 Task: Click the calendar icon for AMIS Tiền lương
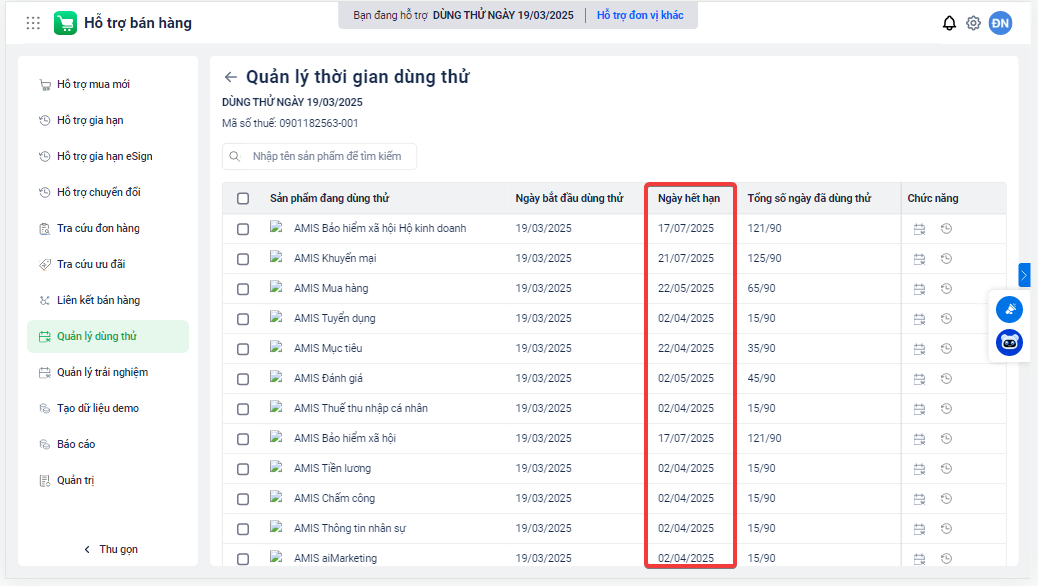[920, 469]
